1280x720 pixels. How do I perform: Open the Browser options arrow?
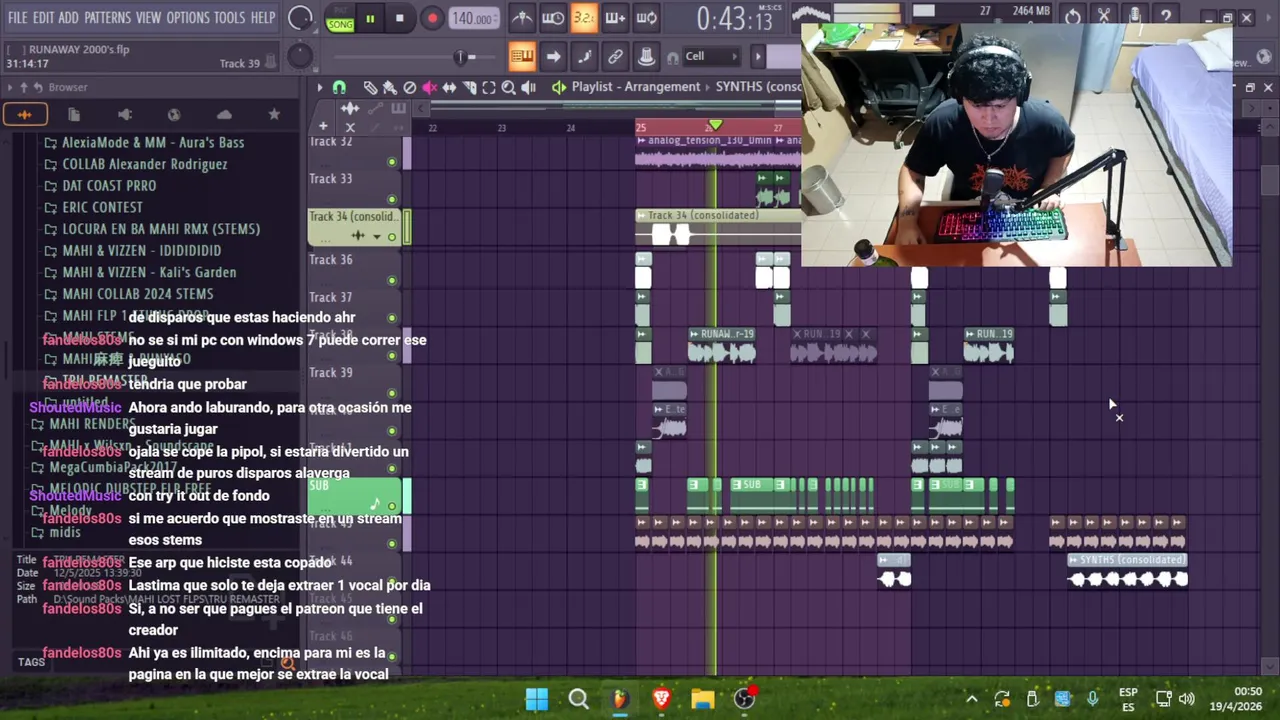coord(10,87)
